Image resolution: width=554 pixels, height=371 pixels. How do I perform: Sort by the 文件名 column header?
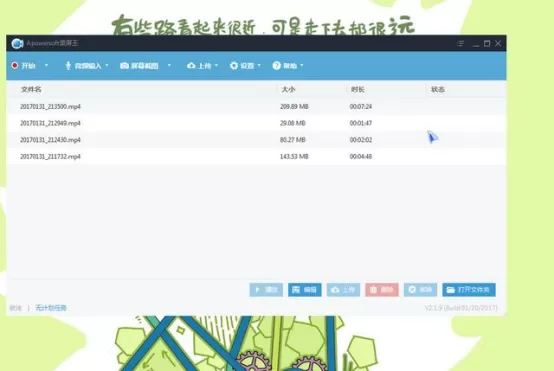pos(31,89)
